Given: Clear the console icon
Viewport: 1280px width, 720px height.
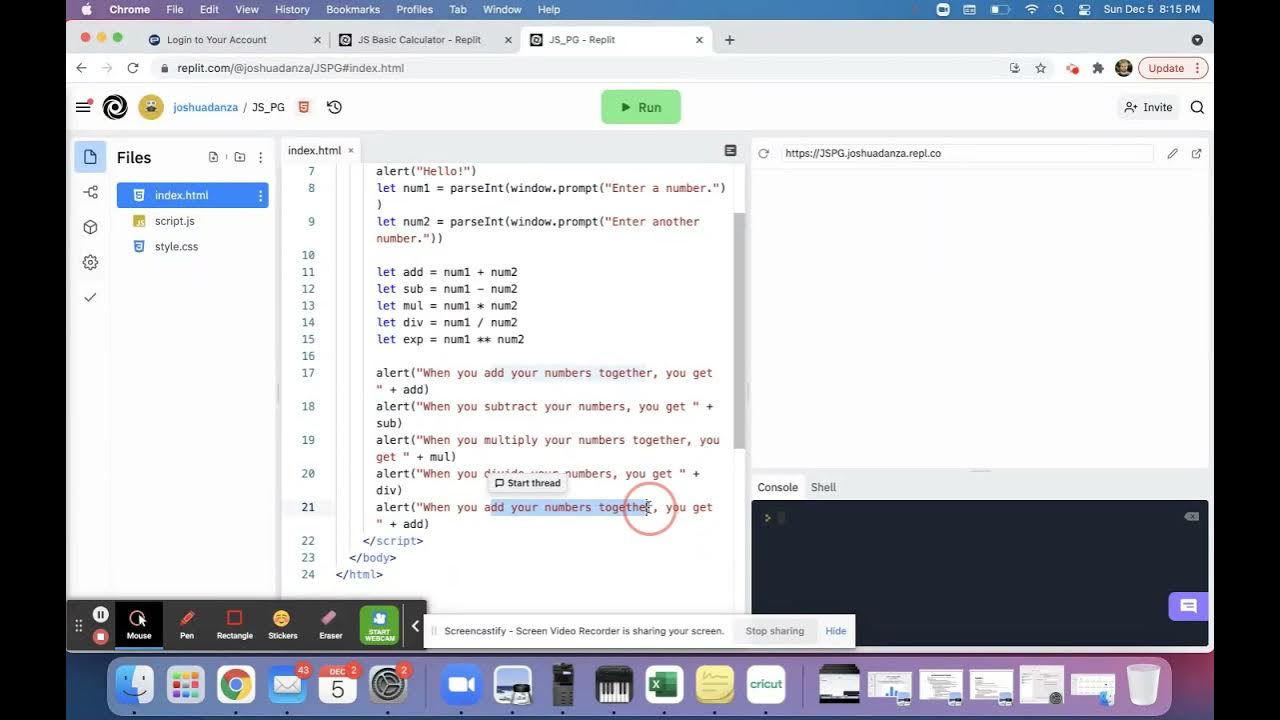Looking at the screenshot, I should (x=1191, y=517).
